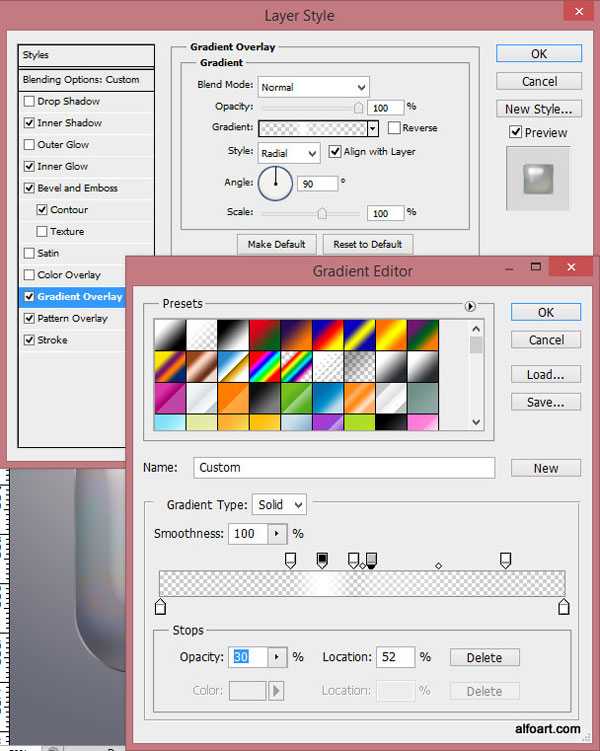Click Cancel in Gradient Editor
The image size is (600, 751).
click(546, 340)
